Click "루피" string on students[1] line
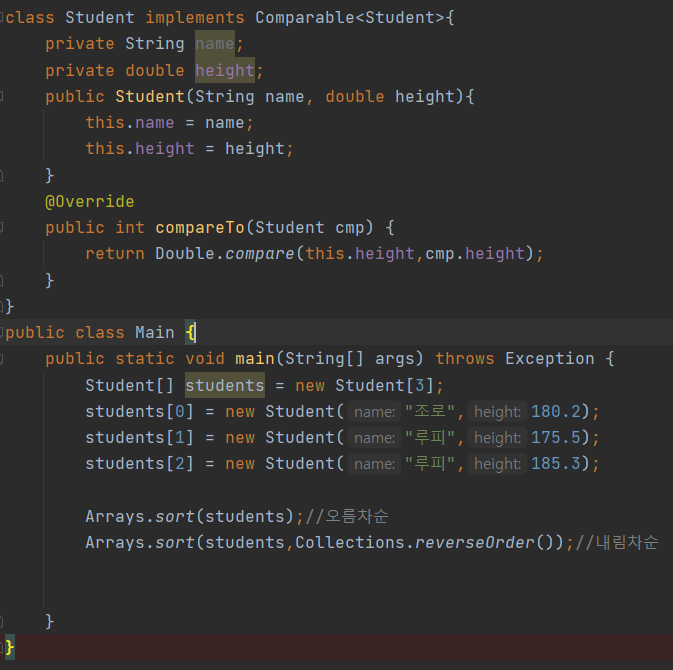This screenshot has width=673, height=670. (x=430, y=437)
